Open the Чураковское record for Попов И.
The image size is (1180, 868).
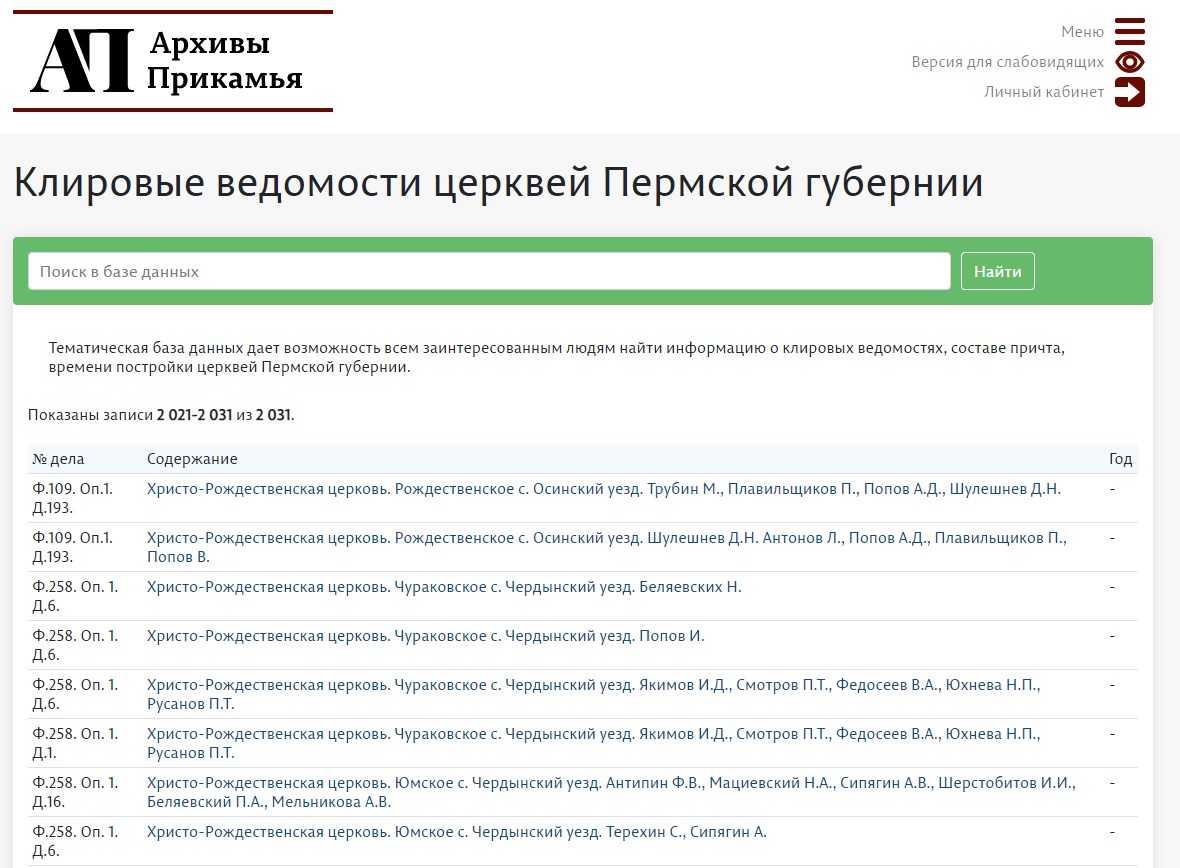click(425, 636)
